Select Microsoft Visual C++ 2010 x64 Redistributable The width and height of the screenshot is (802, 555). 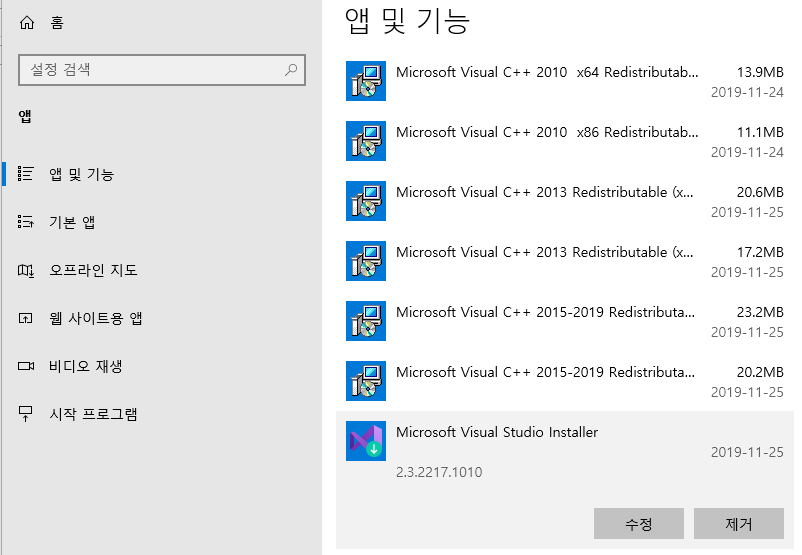pos(565,81)
